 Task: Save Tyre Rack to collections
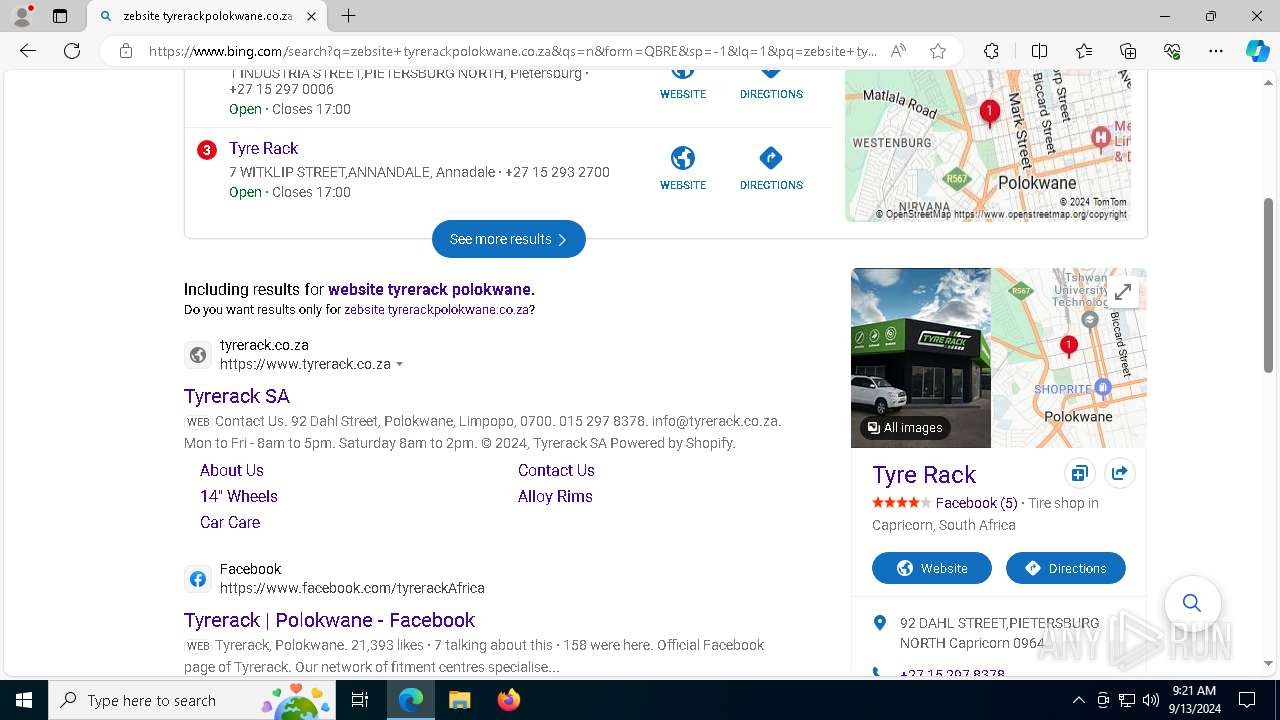1079,473
